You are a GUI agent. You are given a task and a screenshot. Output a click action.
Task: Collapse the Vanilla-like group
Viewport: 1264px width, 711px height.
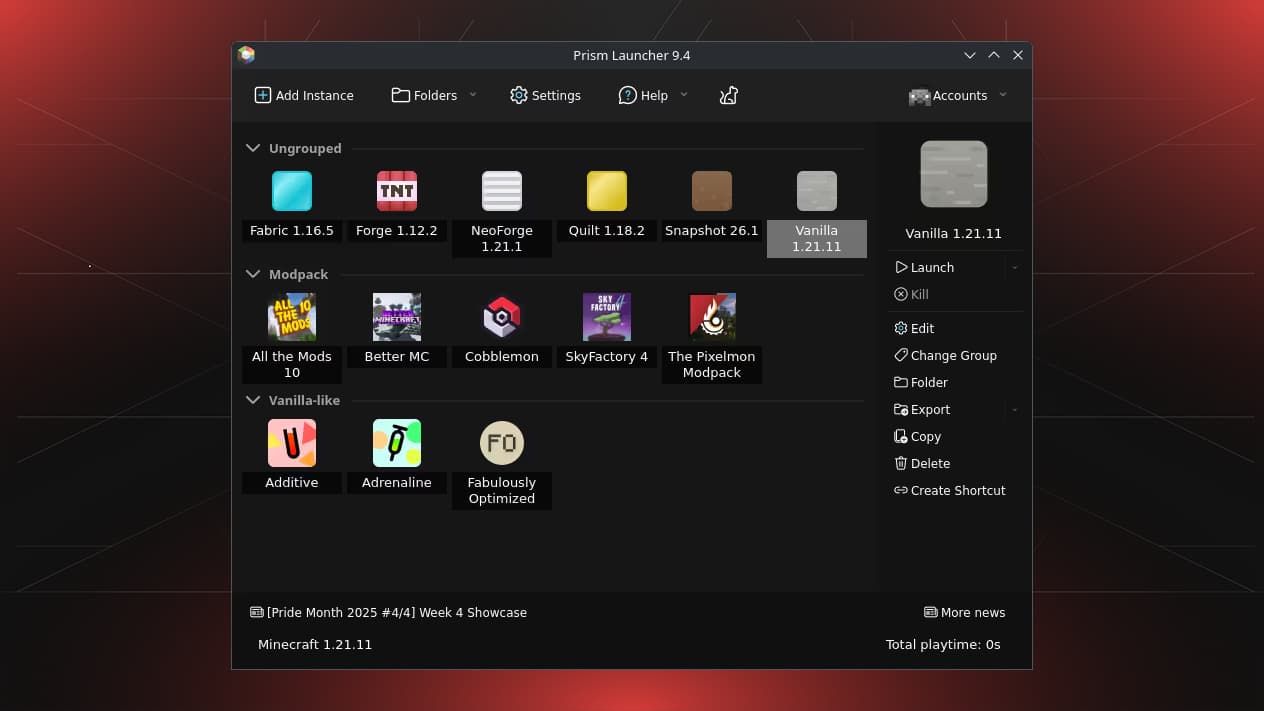click(253, 400)
